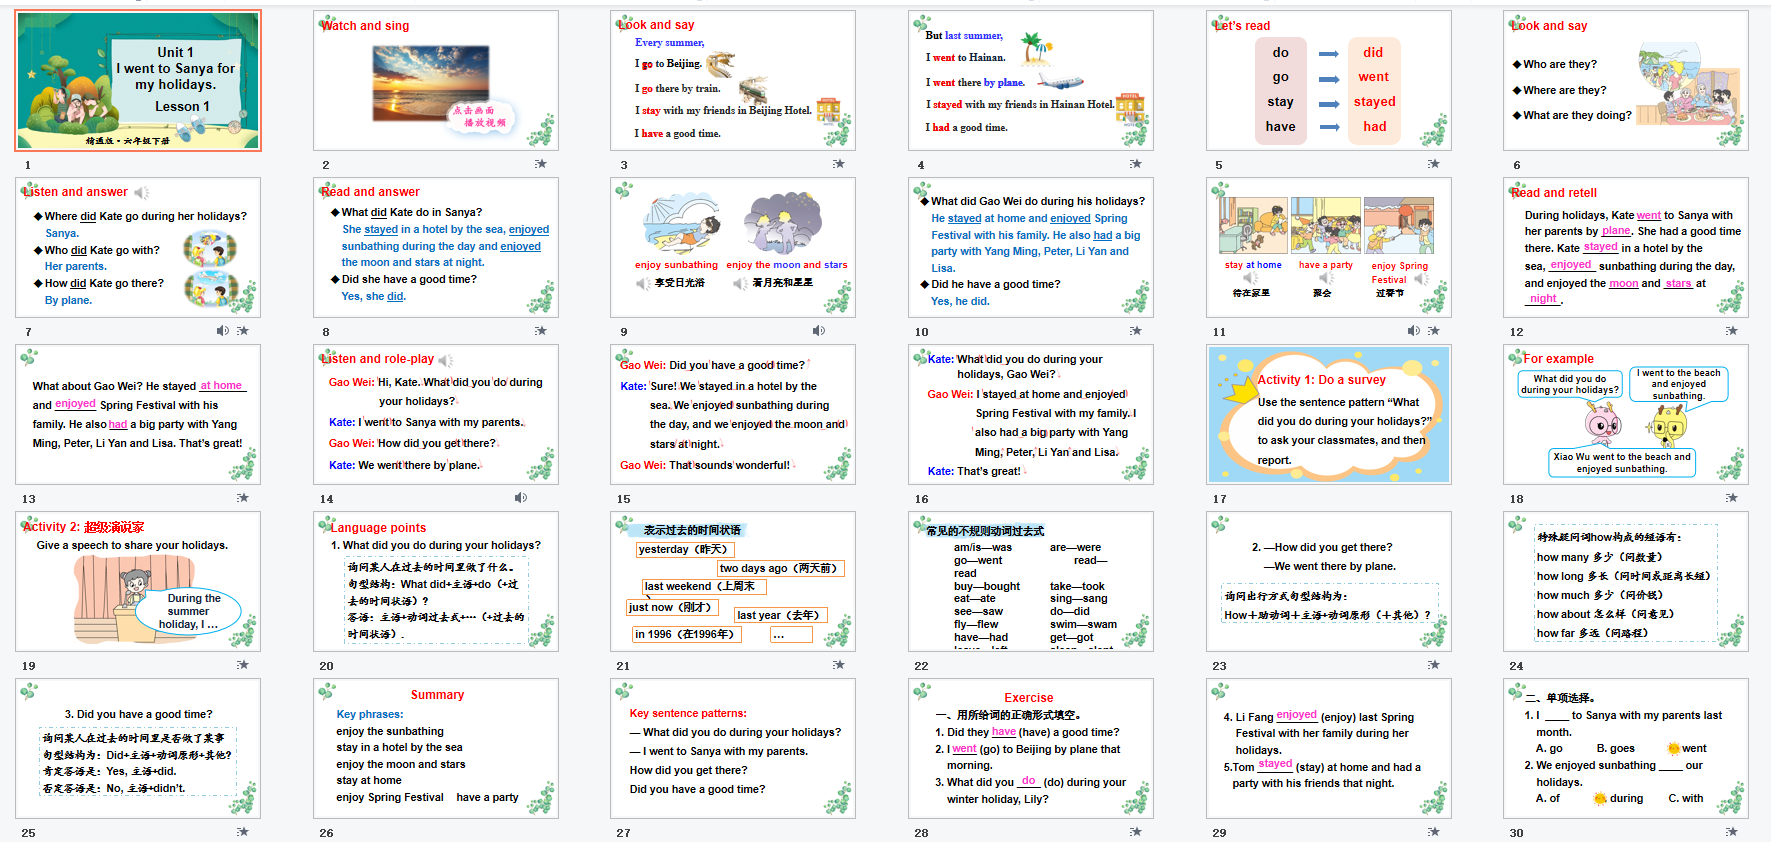Click the animation star under slide 4

click(1135, 164)
